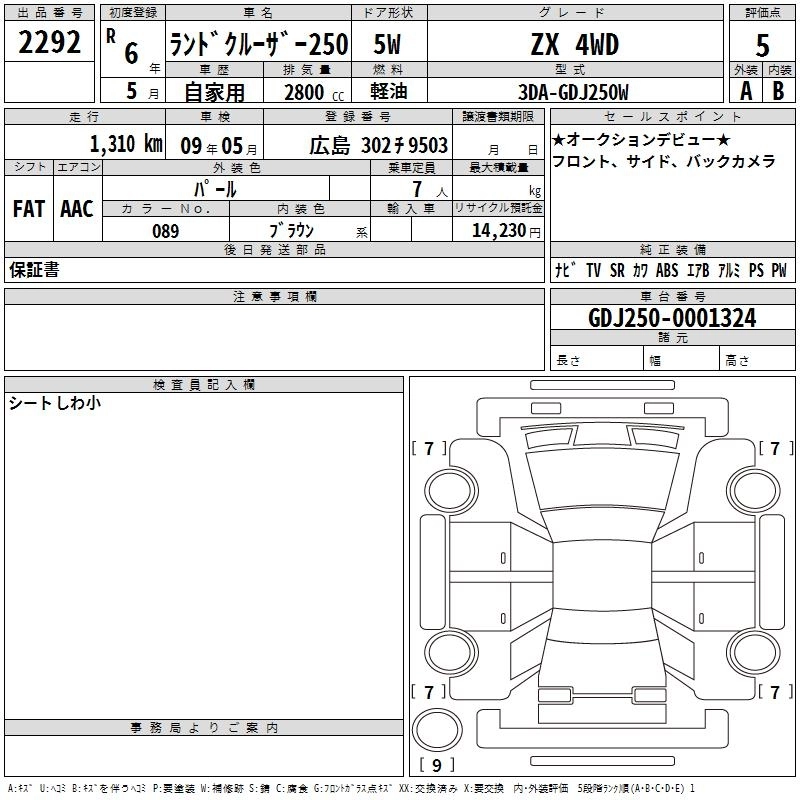The height and width of the screenshot is (800, 800).
Task: Click the color number 089 field
Action: (x=166, y=230)
